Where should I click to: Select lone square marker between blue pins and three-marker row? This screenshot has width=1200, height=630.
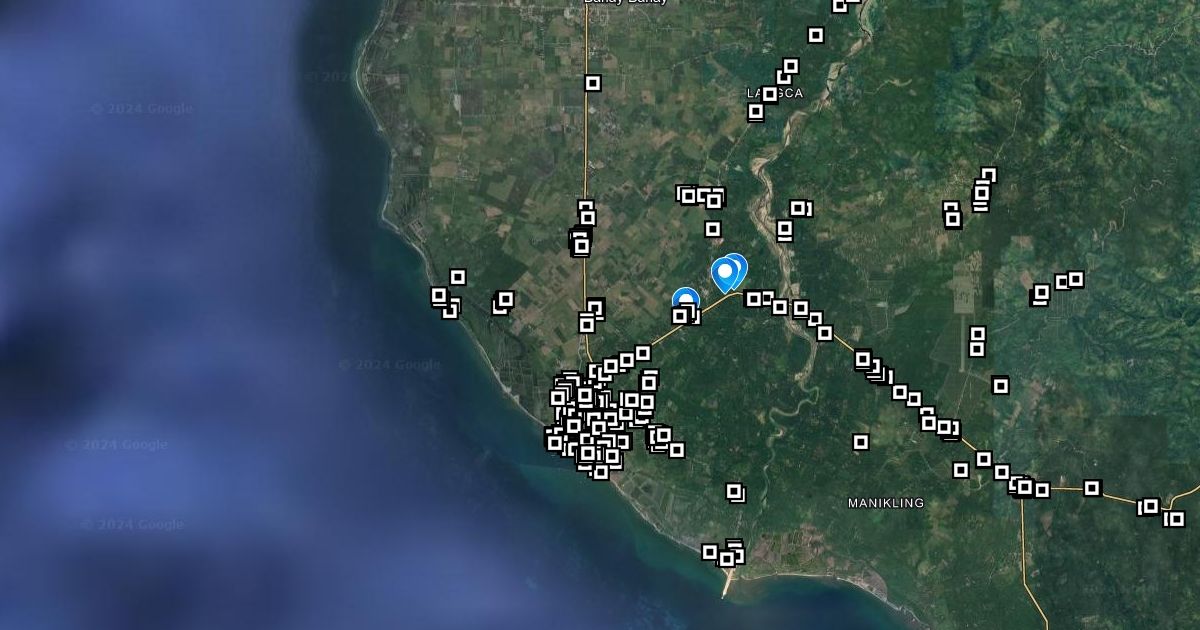tap(713, 229)
